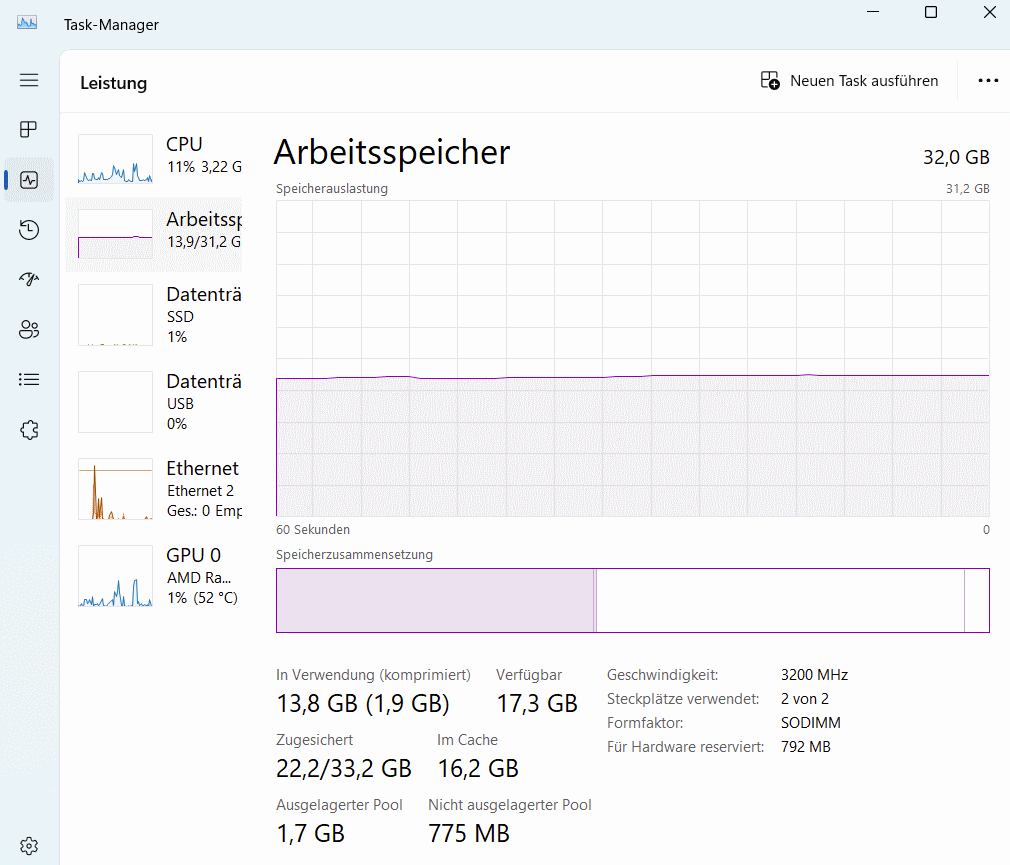Click the Task-Manager app icon in title bar
This screenshot has width=1010, height=865.
(27, 24)
